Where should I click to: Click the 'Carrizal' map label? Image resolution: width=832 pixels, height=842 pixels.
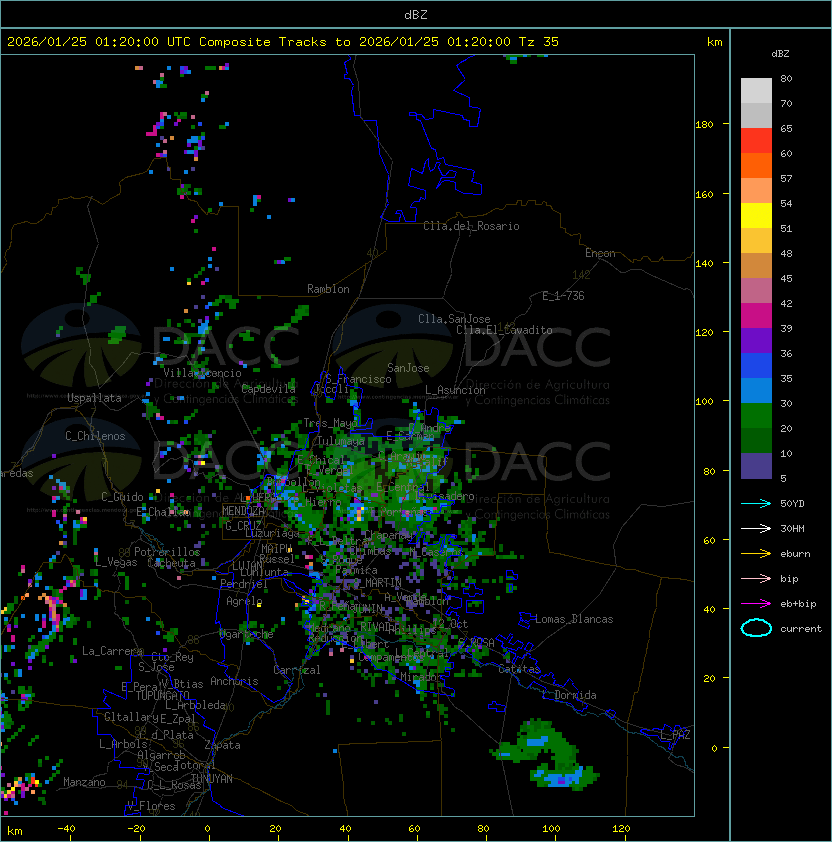click(297, 670)
